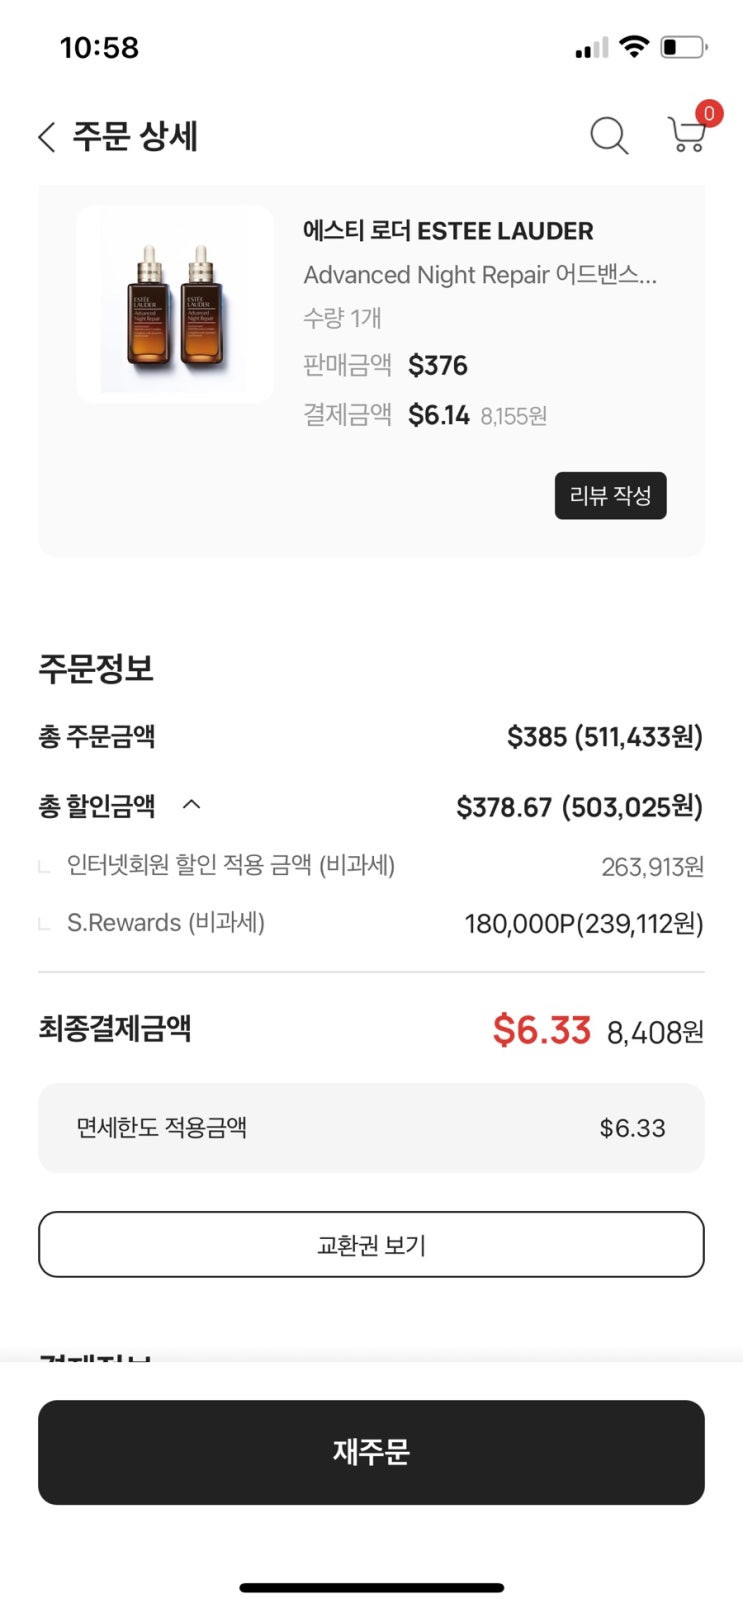743x1608 pixels.
Task: Tap the battery status icon
Action: click(683, 47)
